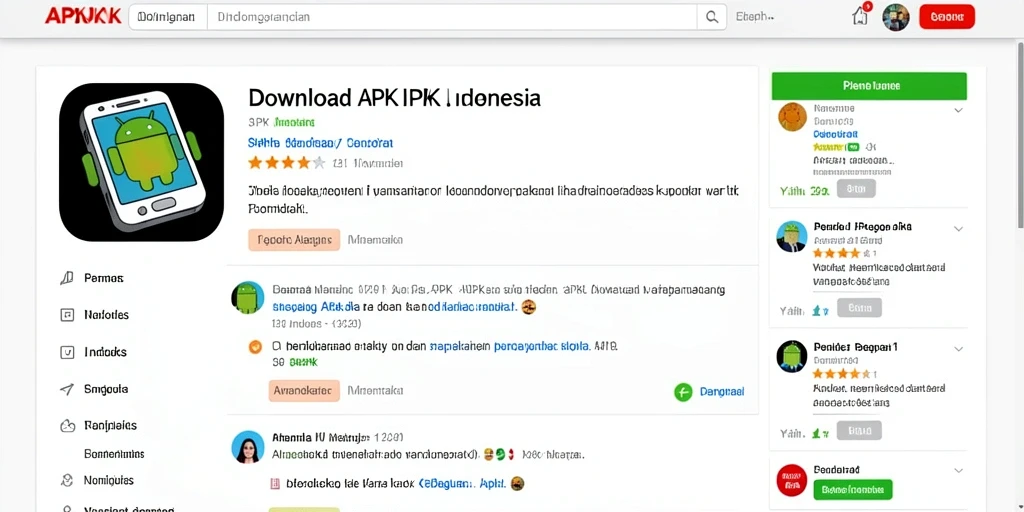This screenshot has height=512, width=1024.
Task: Click the red circular avatar in the bottom right card
Action: pyautogui.click(x=792, y=481)
